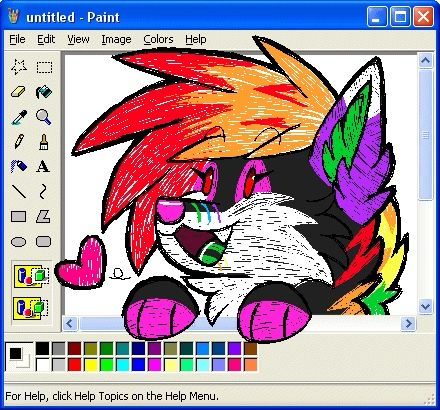Pick the Fill With Color bucket

coord(44,92)
